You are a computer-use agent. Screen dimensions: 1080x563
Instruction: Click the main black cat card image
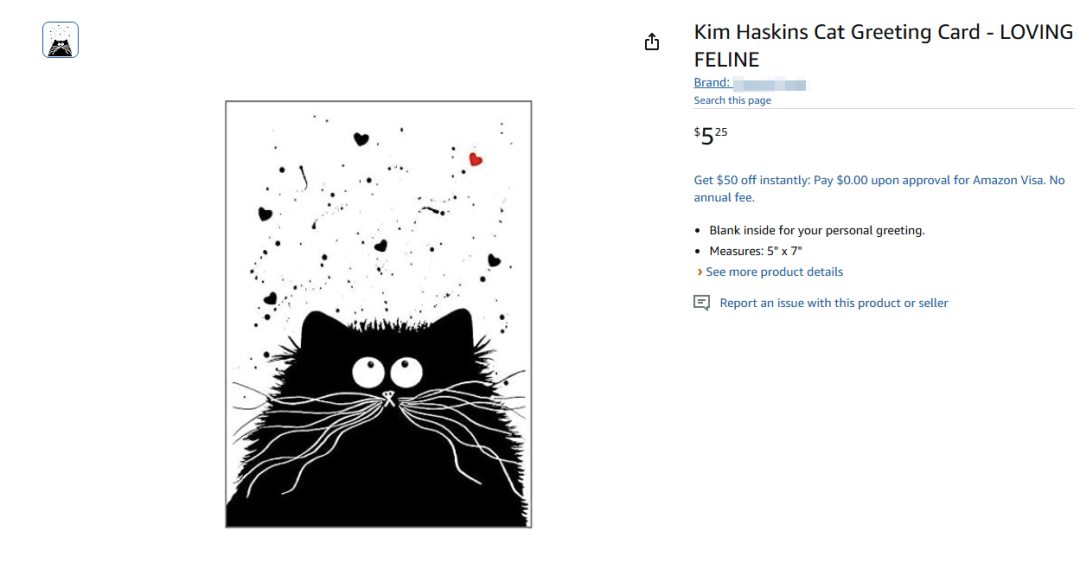pyautogui.click(x=378, y=314)
